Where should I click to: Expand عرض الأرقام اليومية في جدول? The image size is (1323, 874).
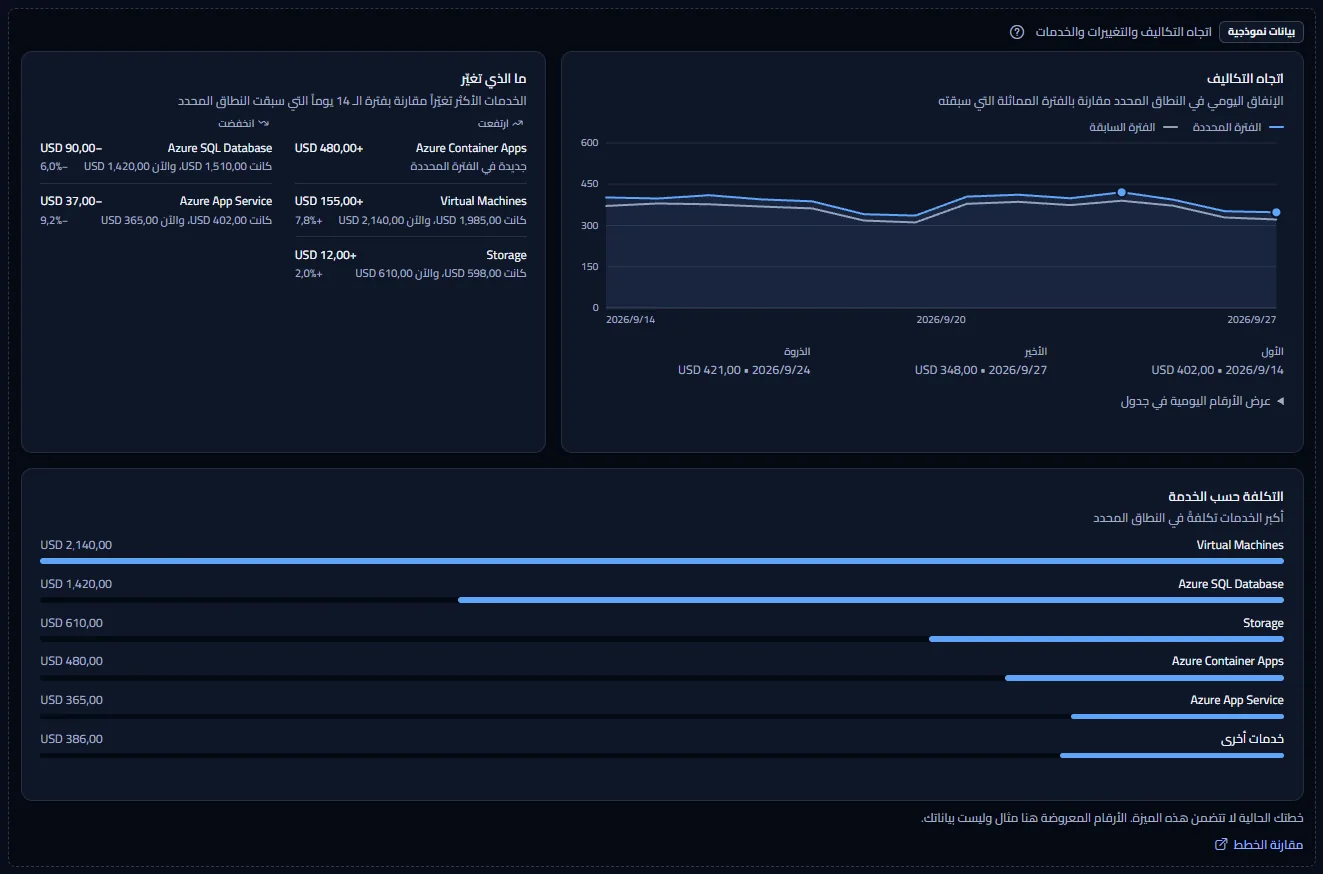(1202, 401)
